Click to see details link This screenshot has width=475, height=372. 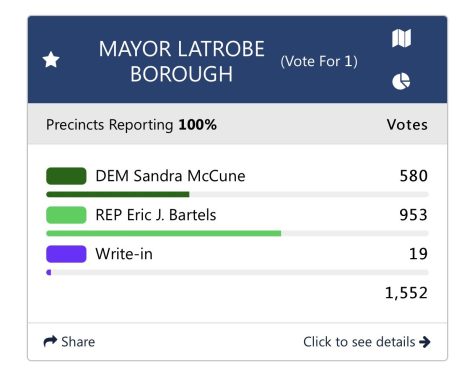pyautogui.click(x=367, y=342)
